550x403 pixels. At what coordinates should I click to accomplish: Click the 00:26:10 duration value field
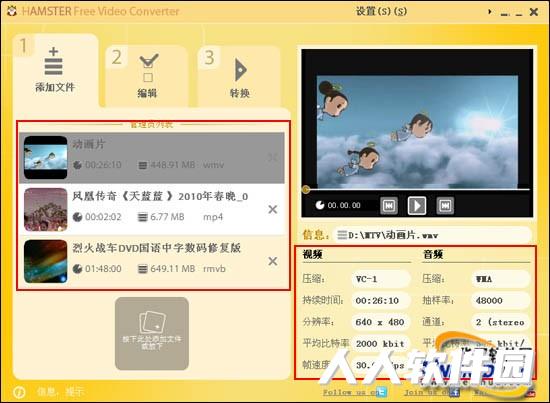pyautogui.click(x=381, y=301)
